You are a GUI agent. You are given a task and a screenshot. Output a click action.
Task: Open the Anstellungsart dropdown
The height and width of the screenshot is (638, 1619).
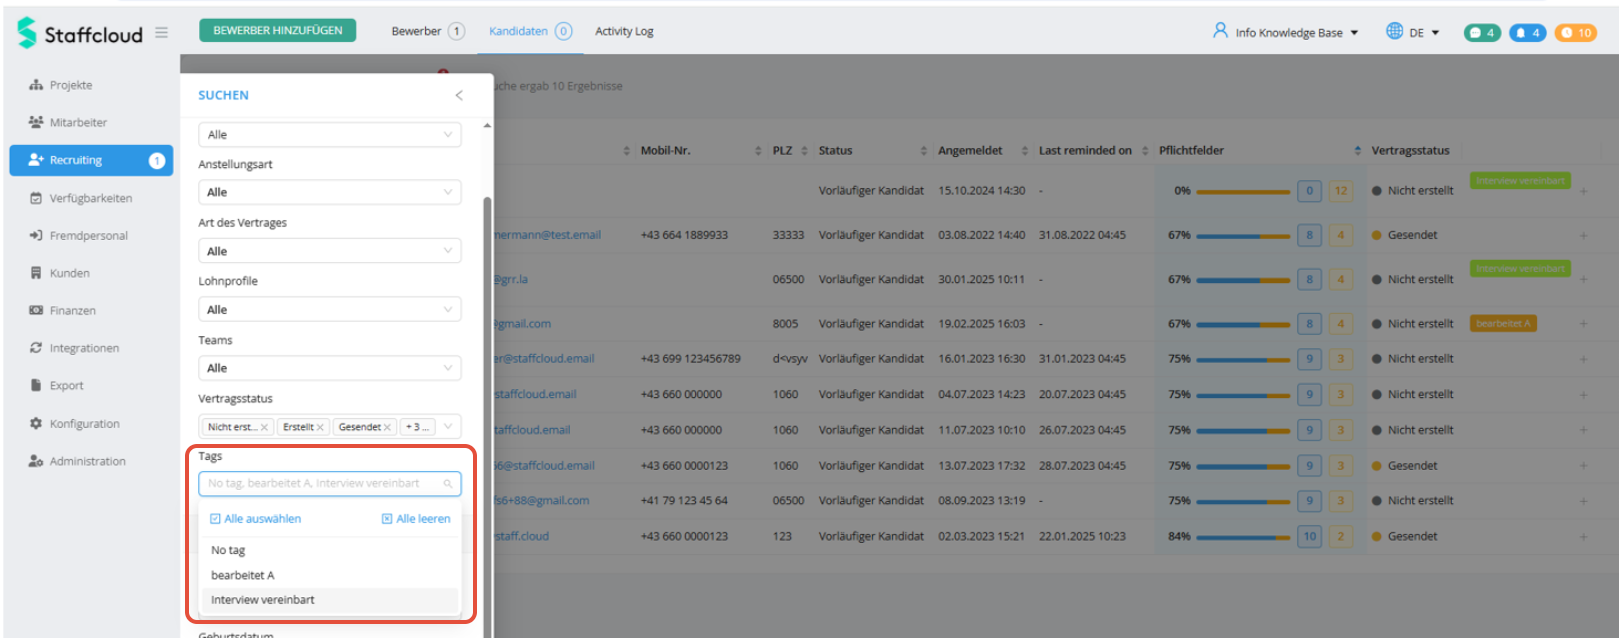click(329, 192)
